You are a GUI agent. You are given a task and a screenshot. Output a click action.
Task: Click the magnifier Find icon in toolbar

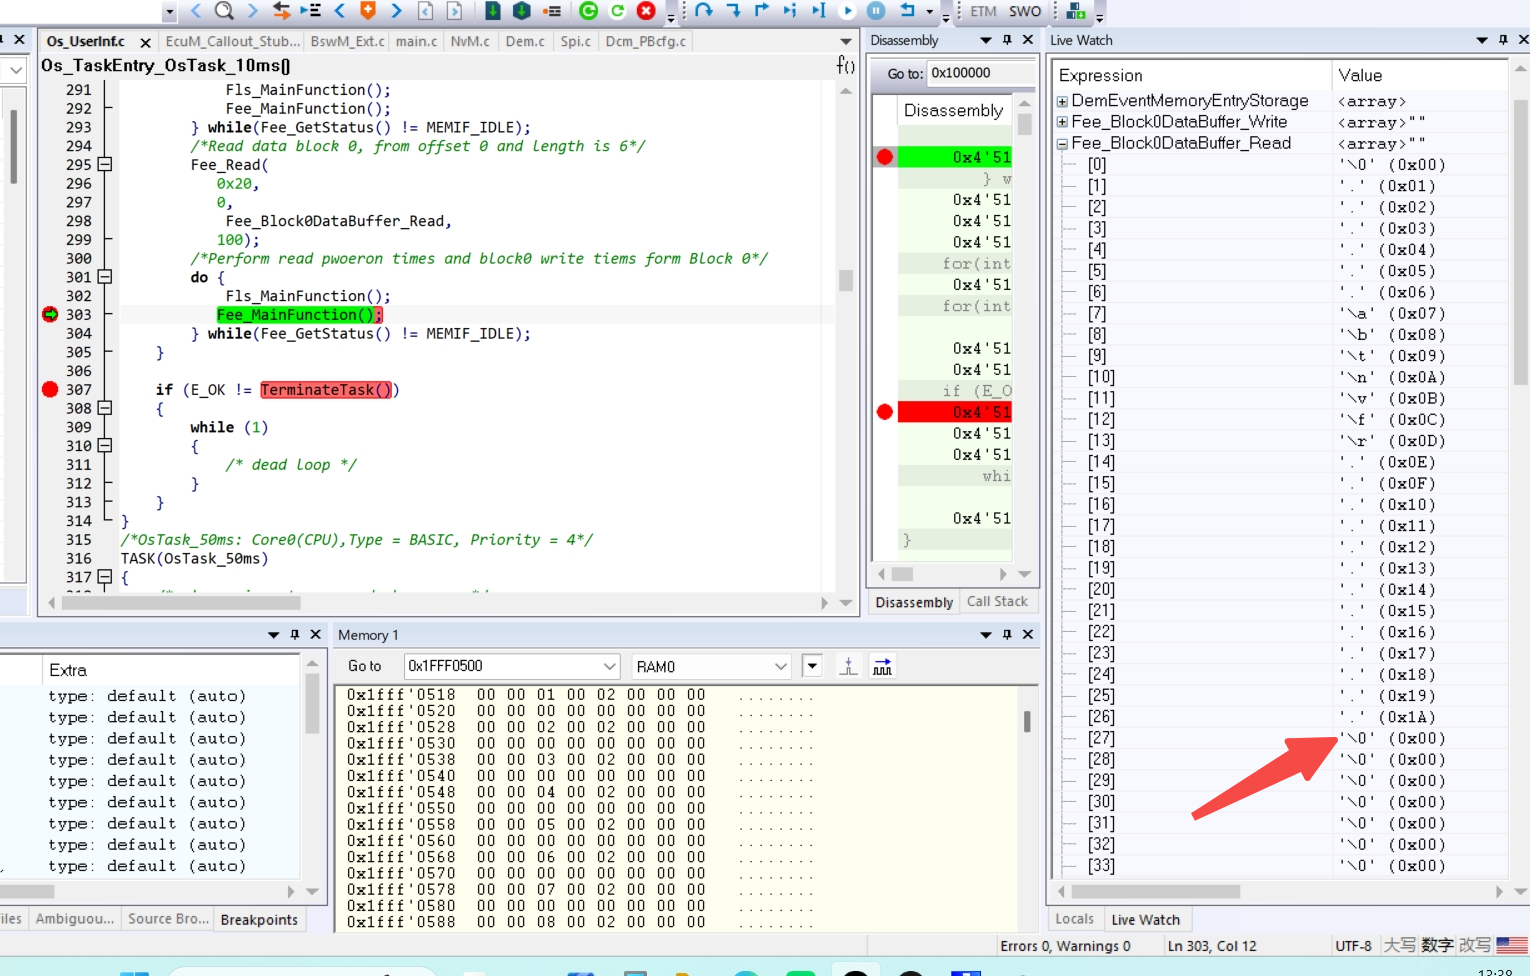click(x=224, y=11)
